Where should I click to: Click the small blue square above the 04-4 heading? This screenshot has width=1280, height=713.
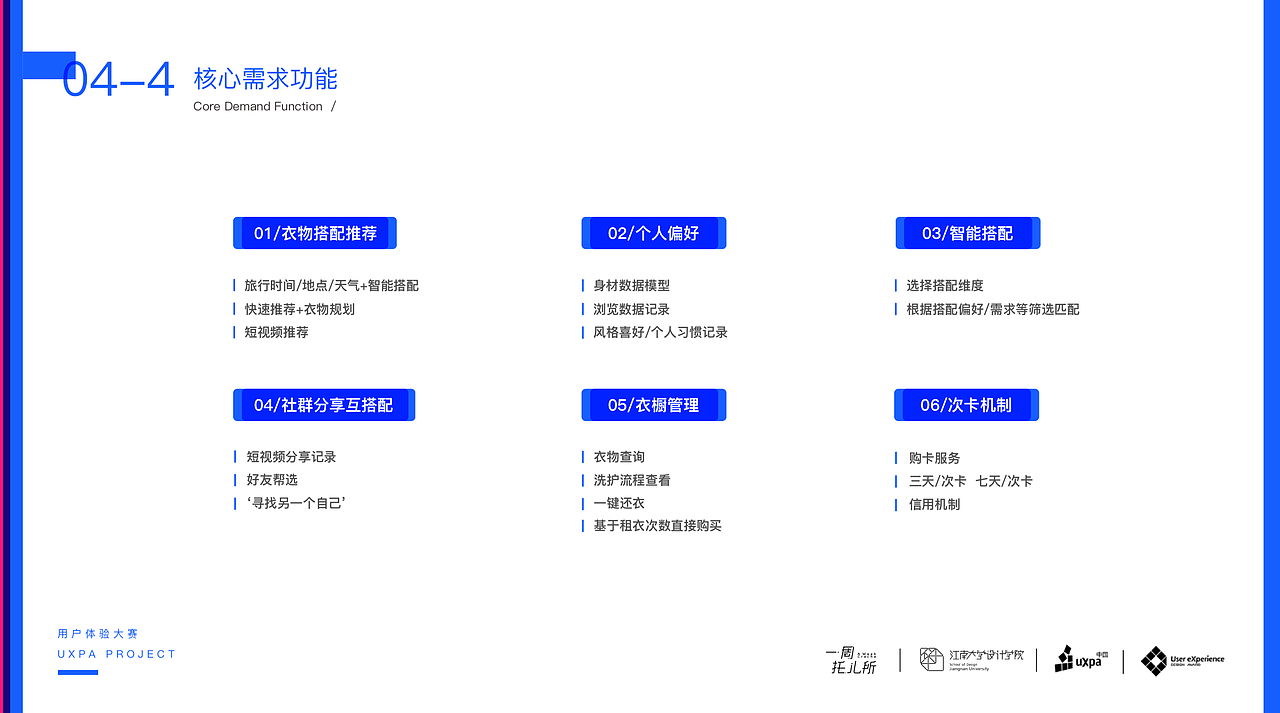click(x=48, y=64)
